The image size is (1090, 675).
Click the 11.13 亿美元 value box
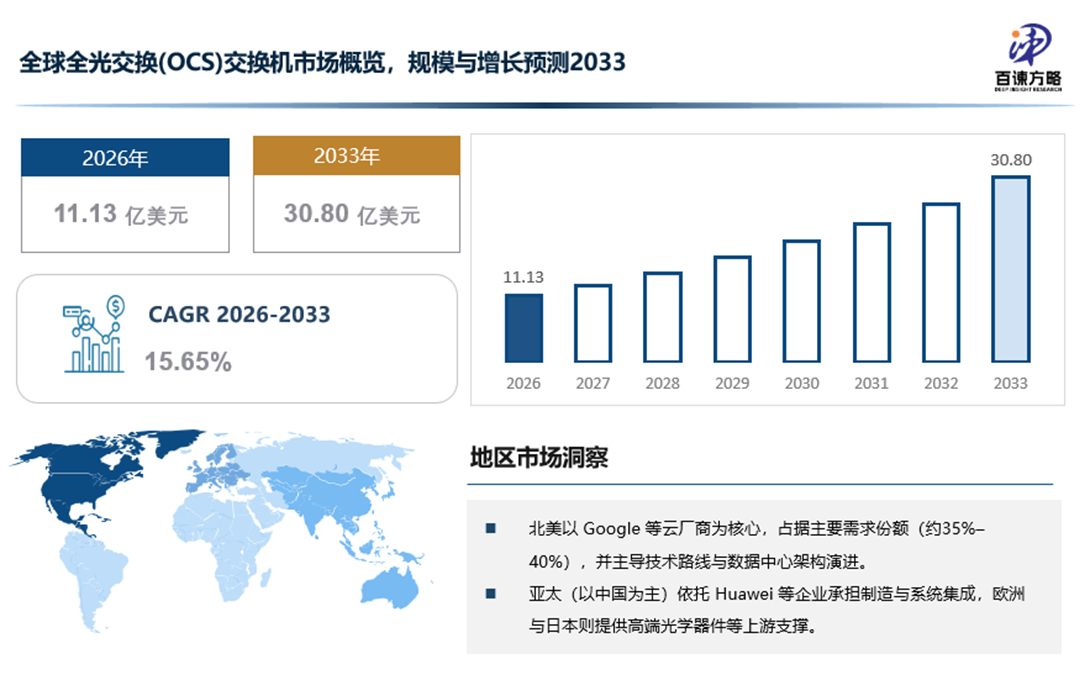coord(125,214)
